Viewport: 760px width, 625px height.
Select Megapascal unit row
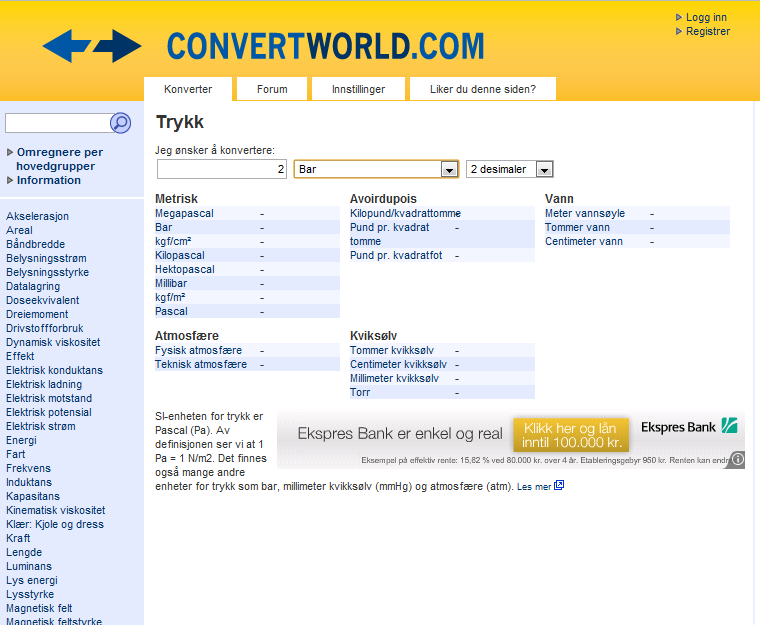pos(247,213)
